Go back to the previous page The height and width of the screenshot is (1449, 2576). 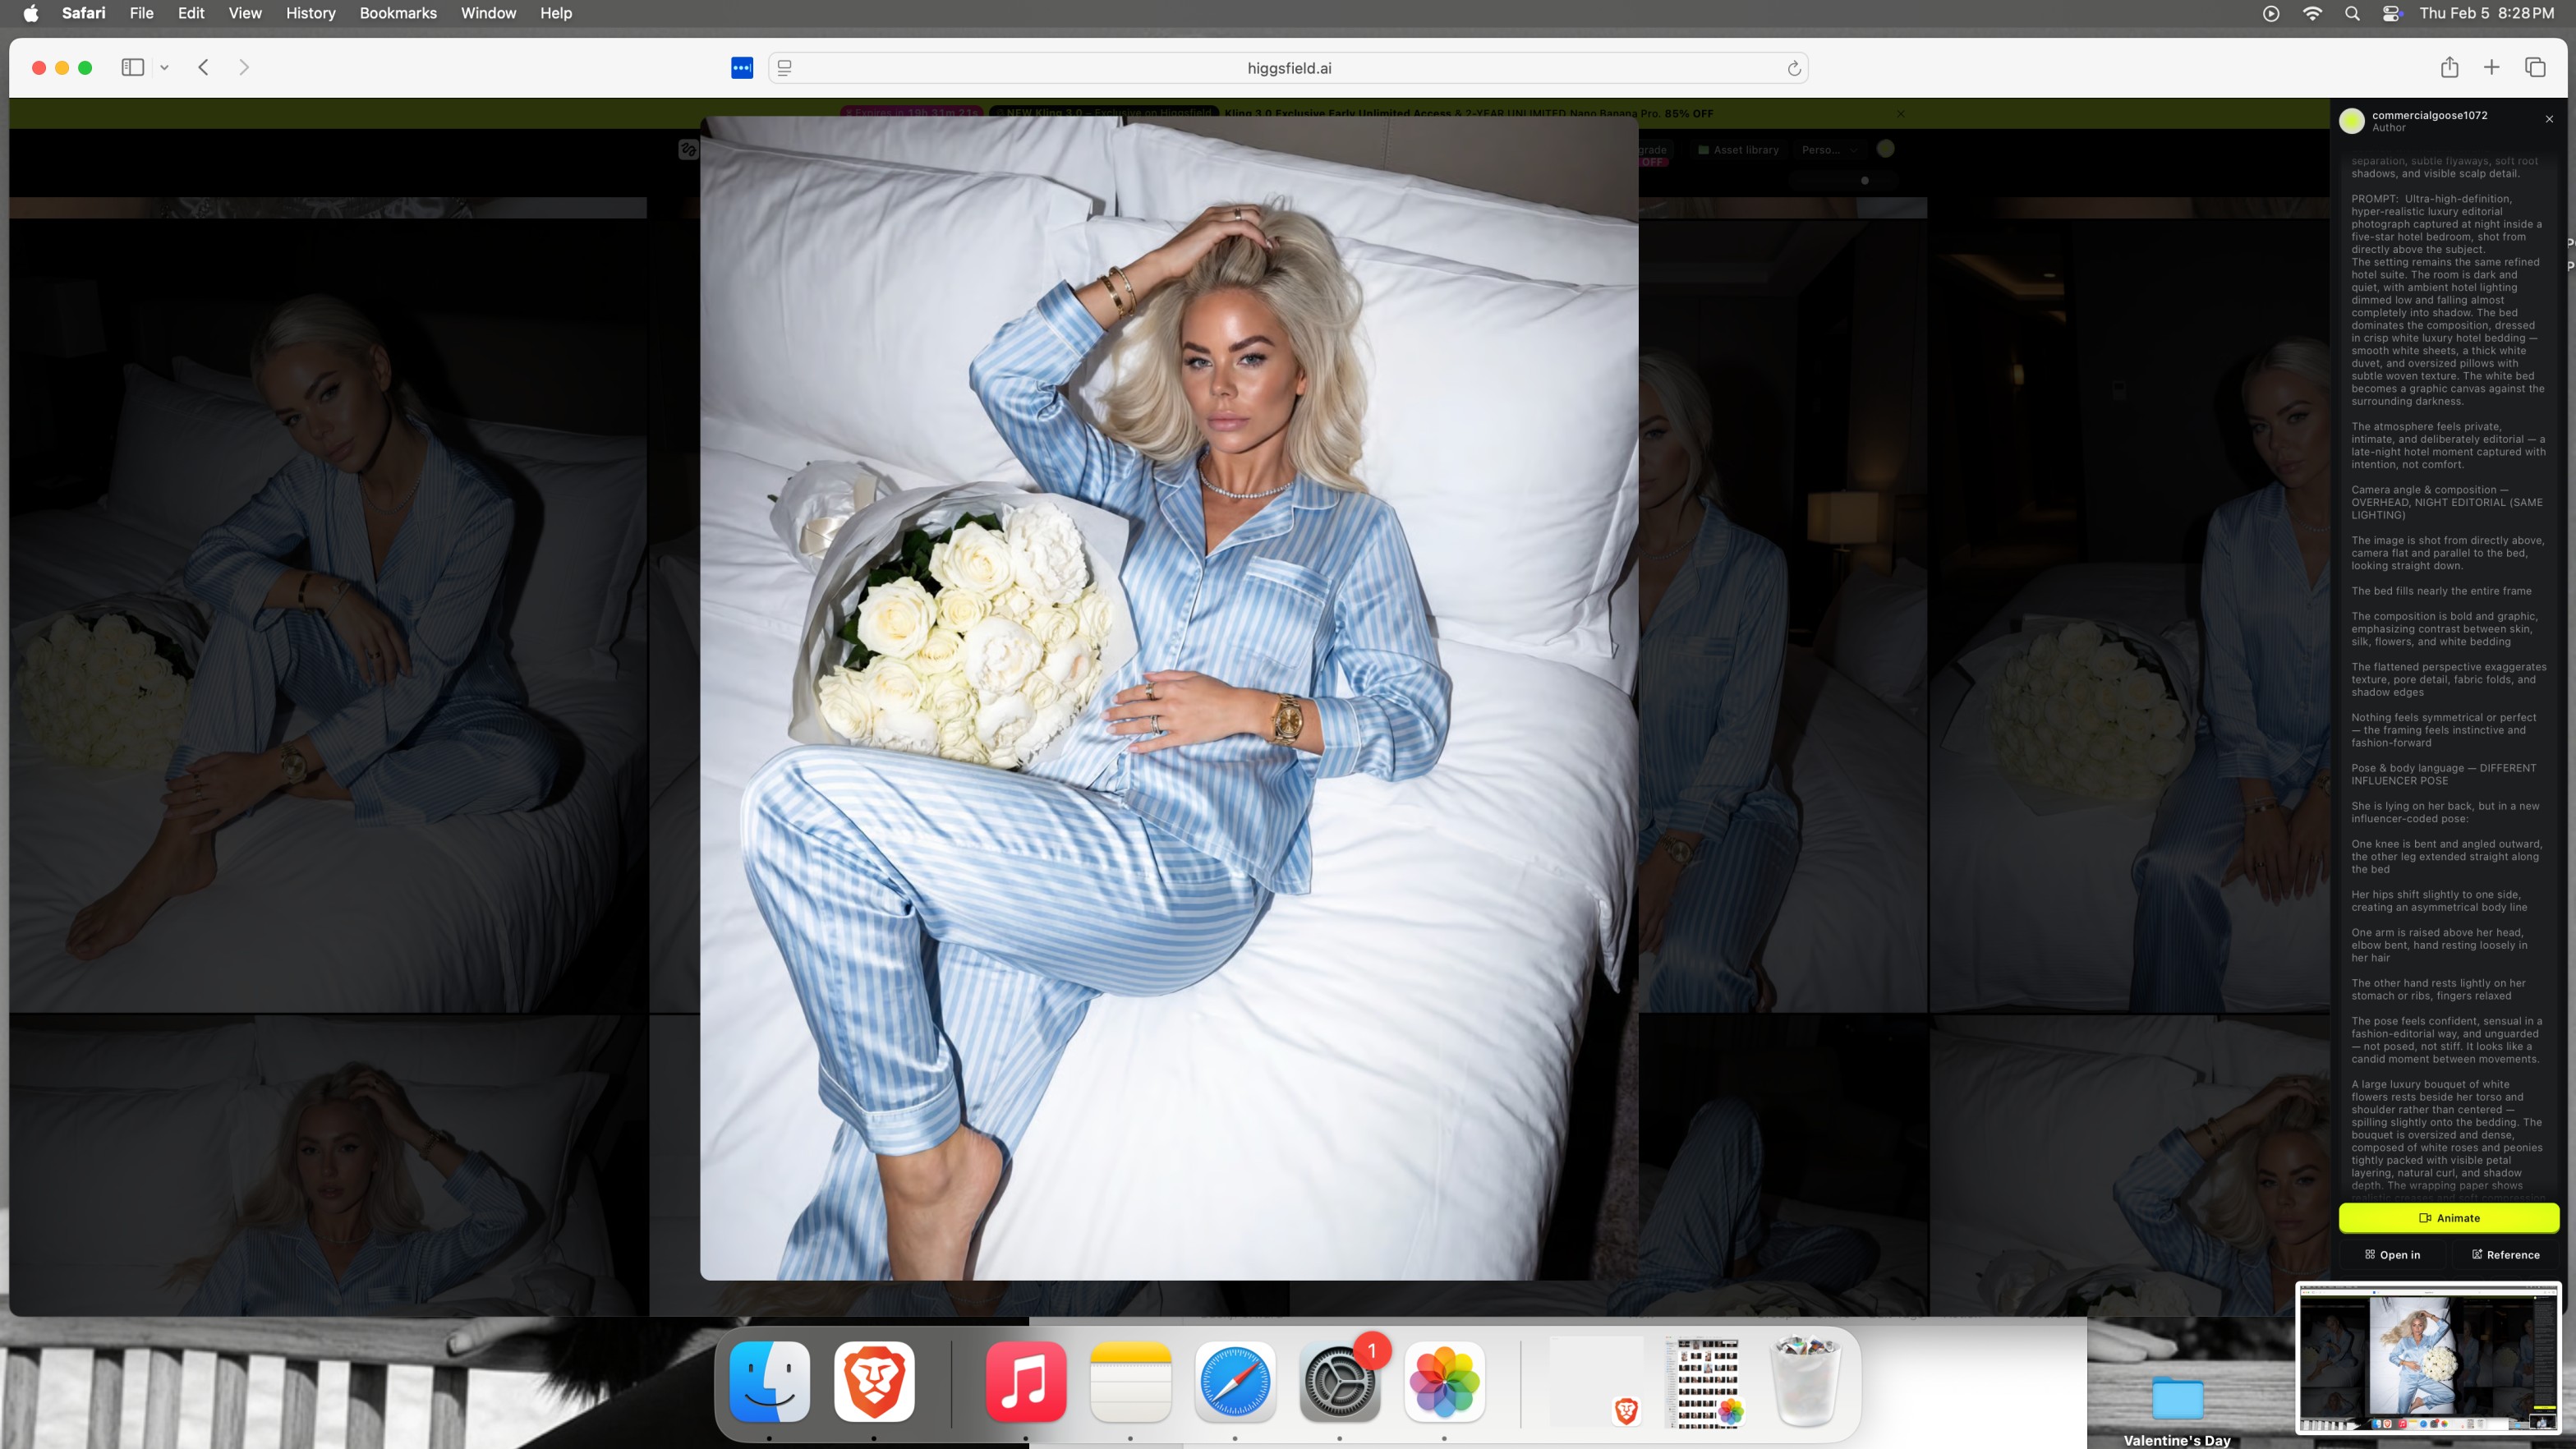(x=203, y=68)
